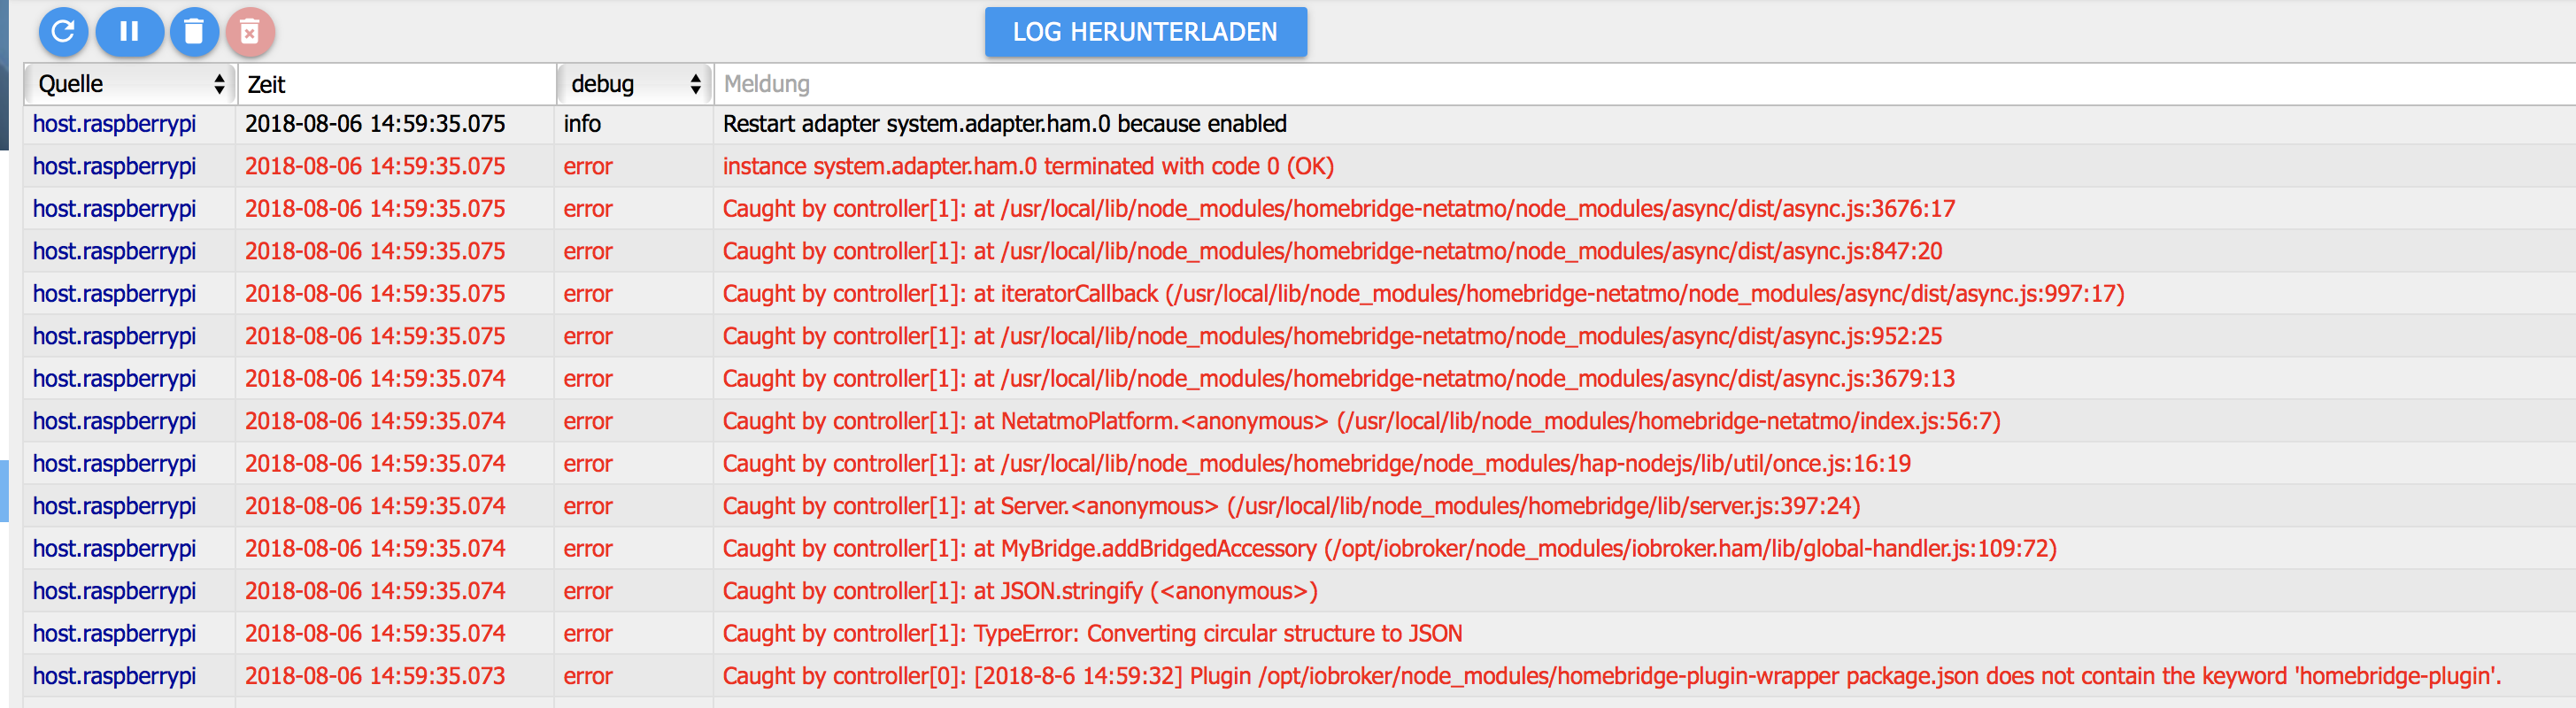
Task: Click 'error' level in the Server.<anonymous> row
Action: [x=588, y=506]
